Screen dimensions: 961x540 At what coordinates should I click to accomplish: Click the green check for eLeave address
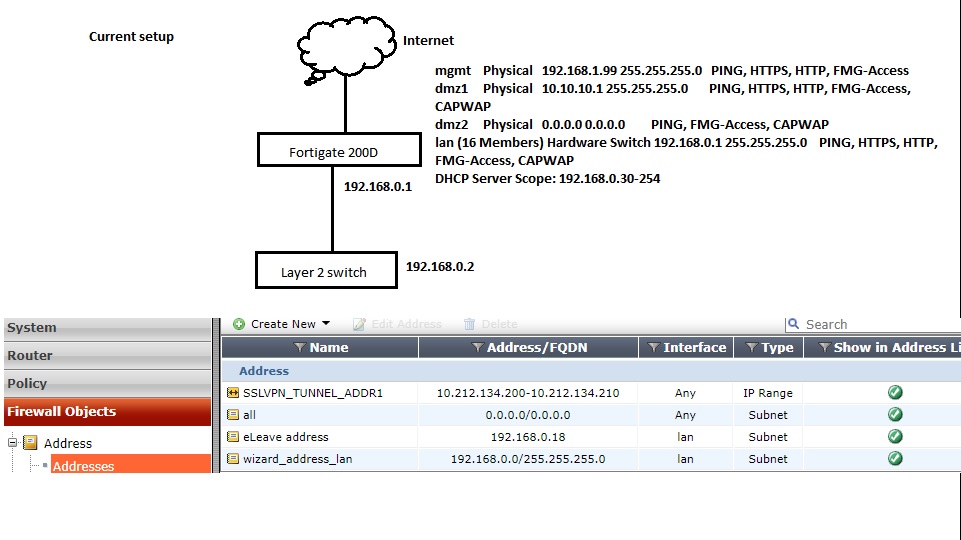click(895, 436)
